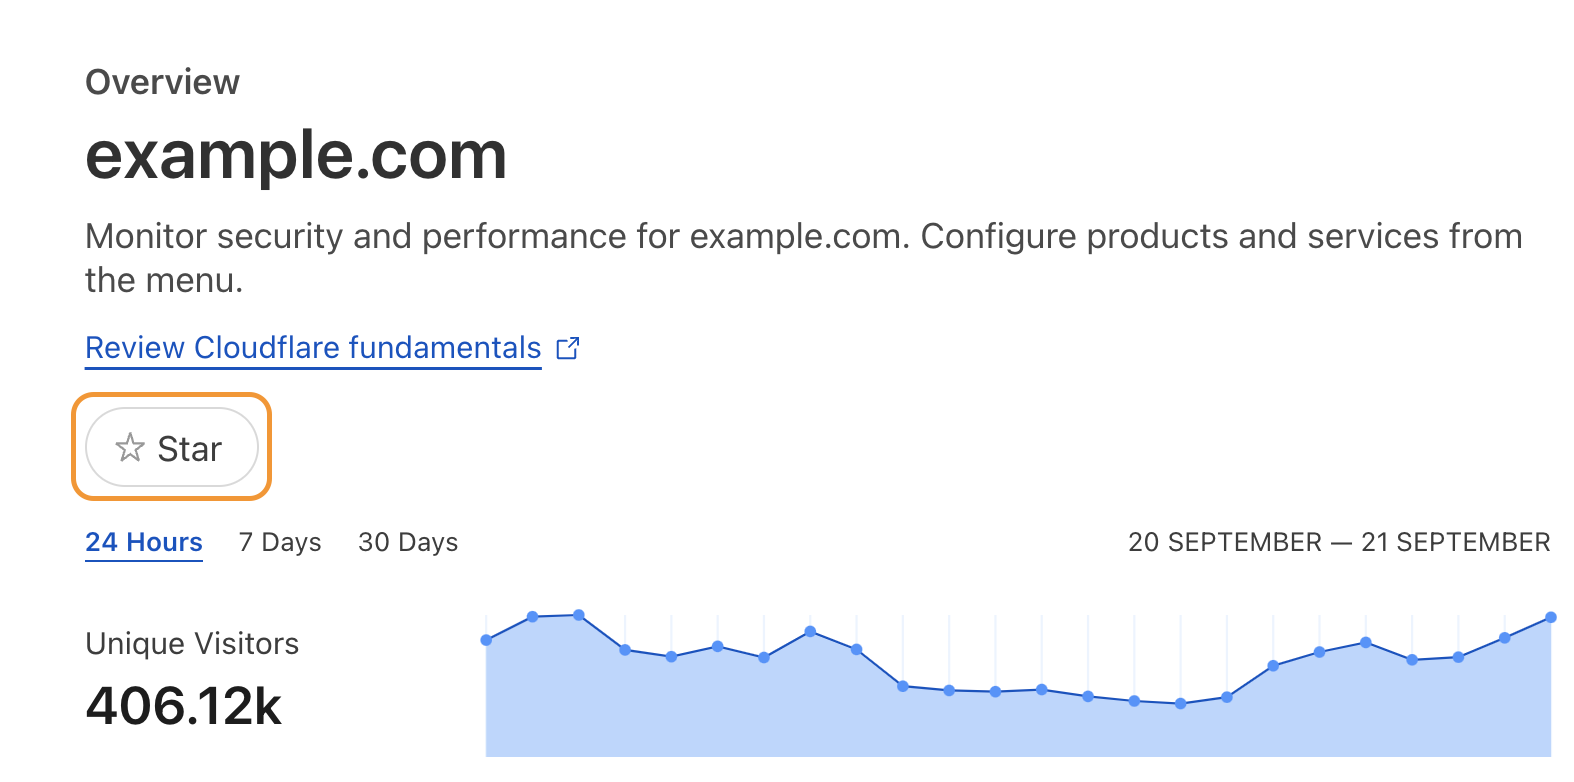Screen dimensions: 1574x782
Task: Select the 24 Hours time range
Action: coord(143,542)
